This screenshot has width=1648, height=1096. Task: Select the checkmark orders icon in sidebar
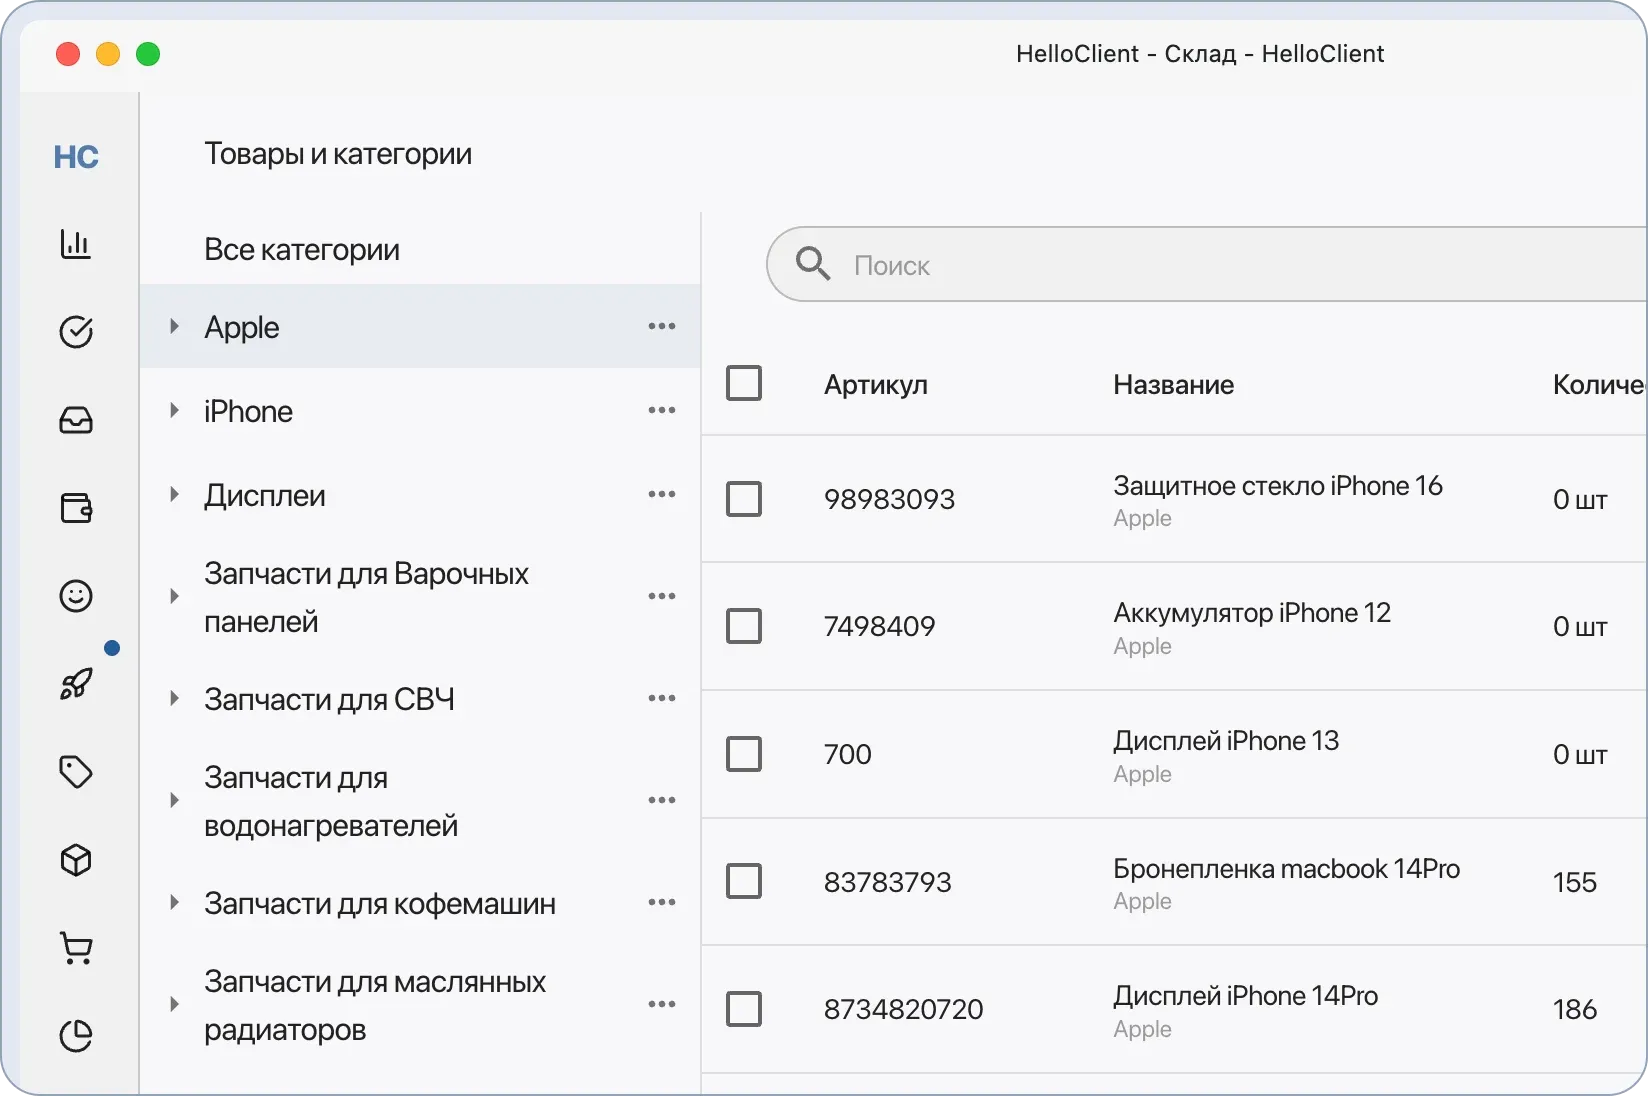(76, 331)
